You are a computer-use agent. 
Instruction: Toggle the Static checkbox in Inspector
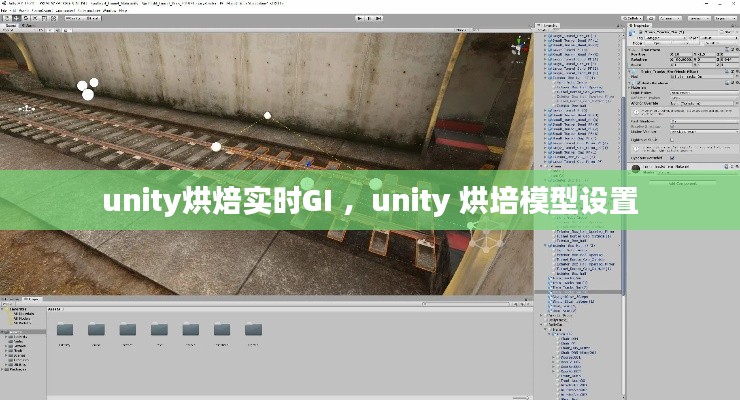[722, 32]
